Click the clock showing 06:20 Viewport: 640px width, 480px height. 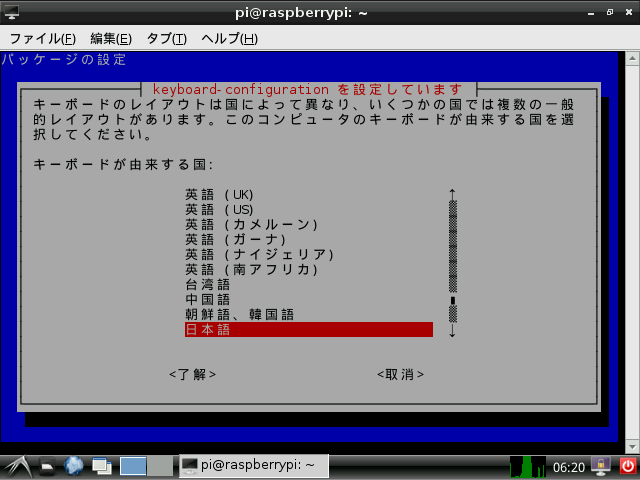coord(569,467)
